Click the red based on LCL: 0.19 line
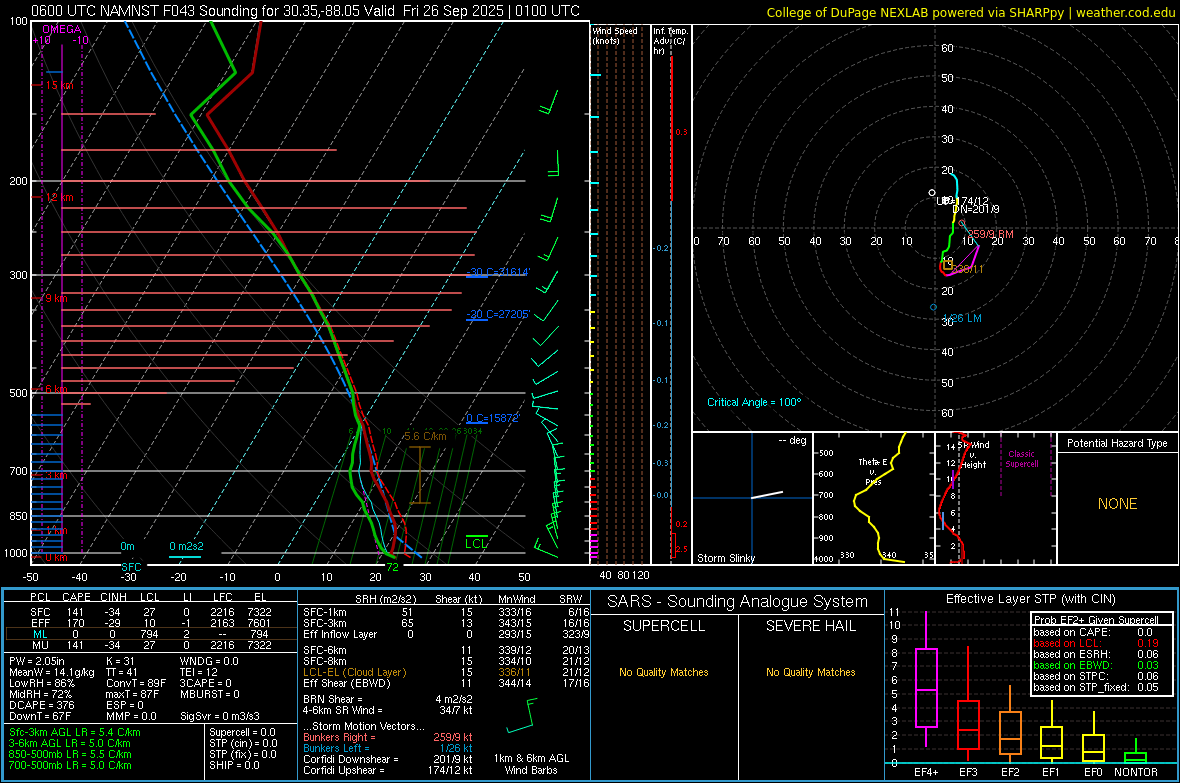 [x=1096, y=643]
